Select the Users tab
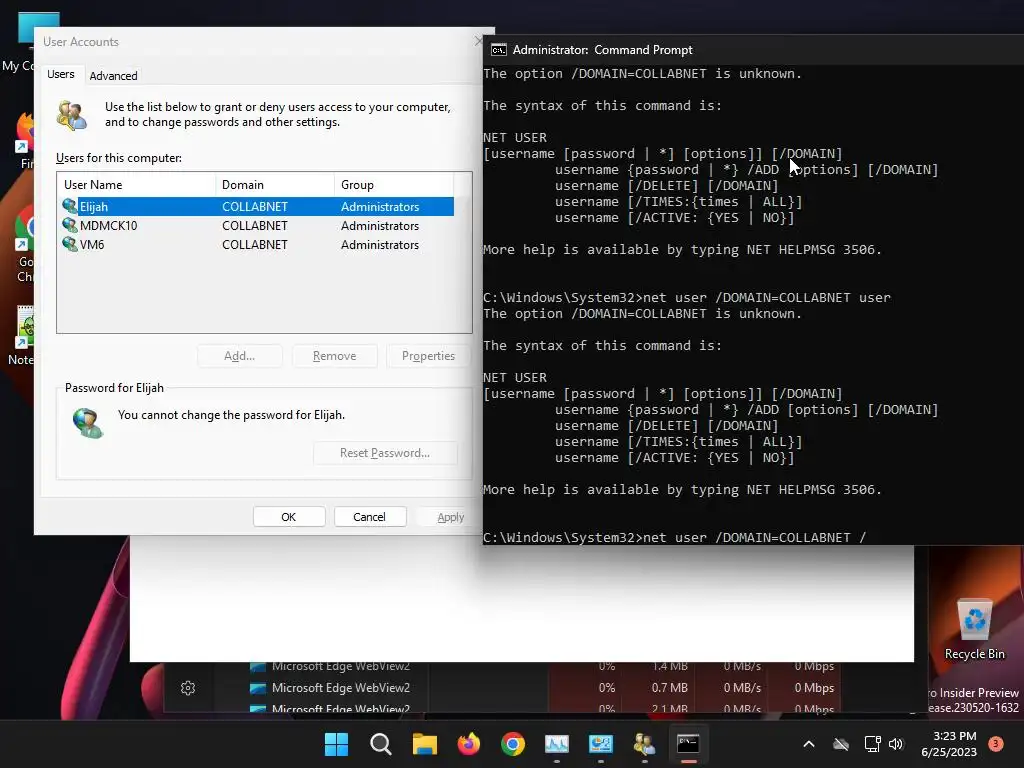Image resolution: width=1024 pixels, height=768 pixels. tap(61, 74)
